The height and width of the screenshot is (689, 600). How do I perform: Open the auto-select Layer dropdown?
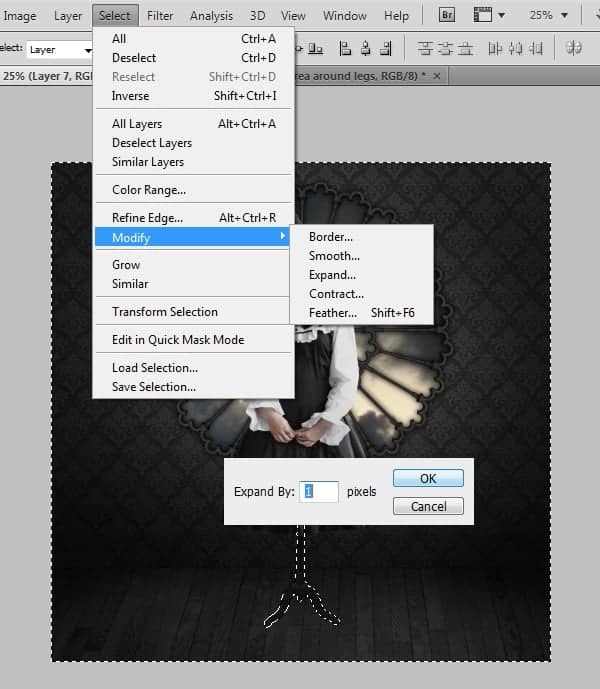pyautogui.click(x=58, y=49)
